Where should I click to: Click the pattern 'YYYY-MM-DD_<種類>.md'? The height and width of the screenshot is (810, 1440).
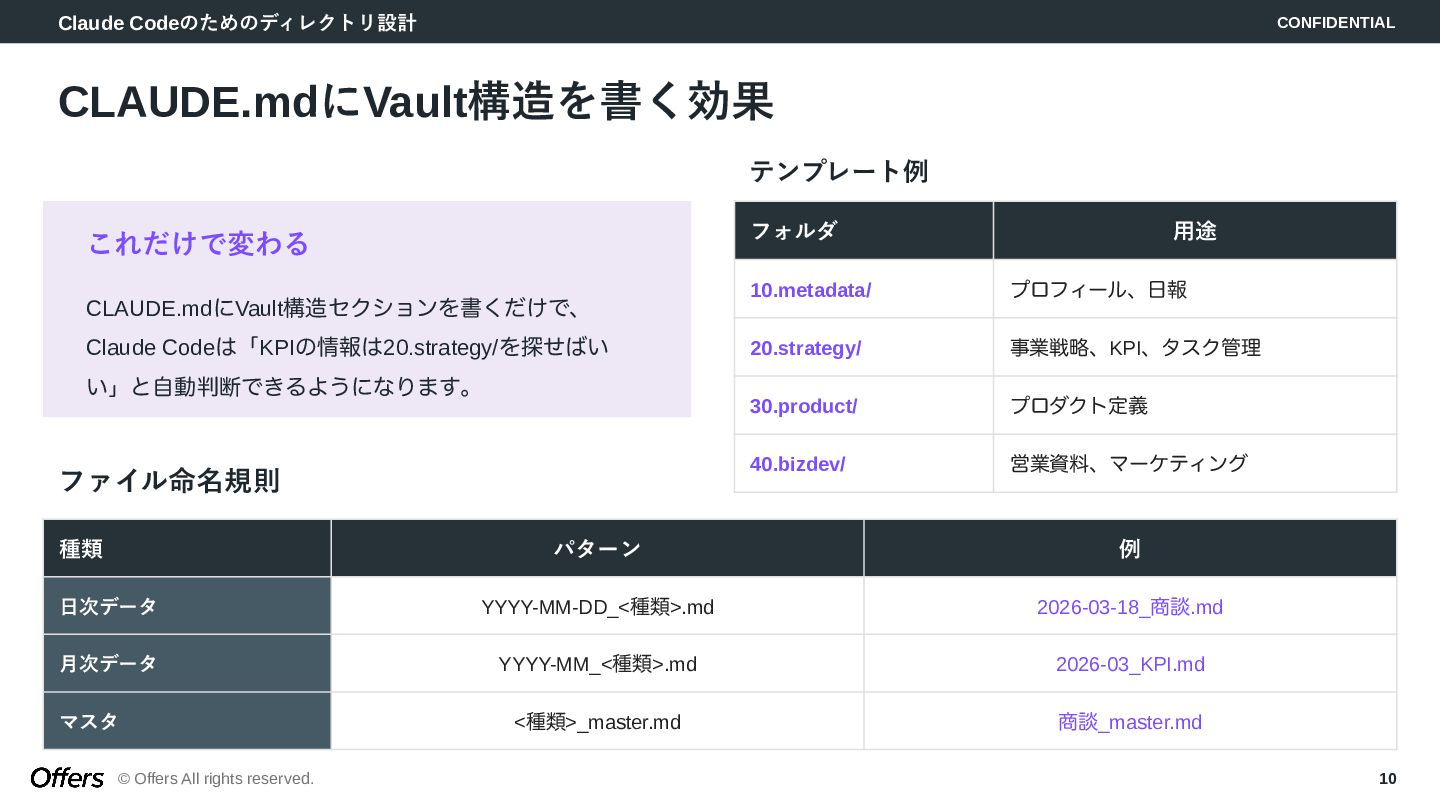[x=597, y=607]
